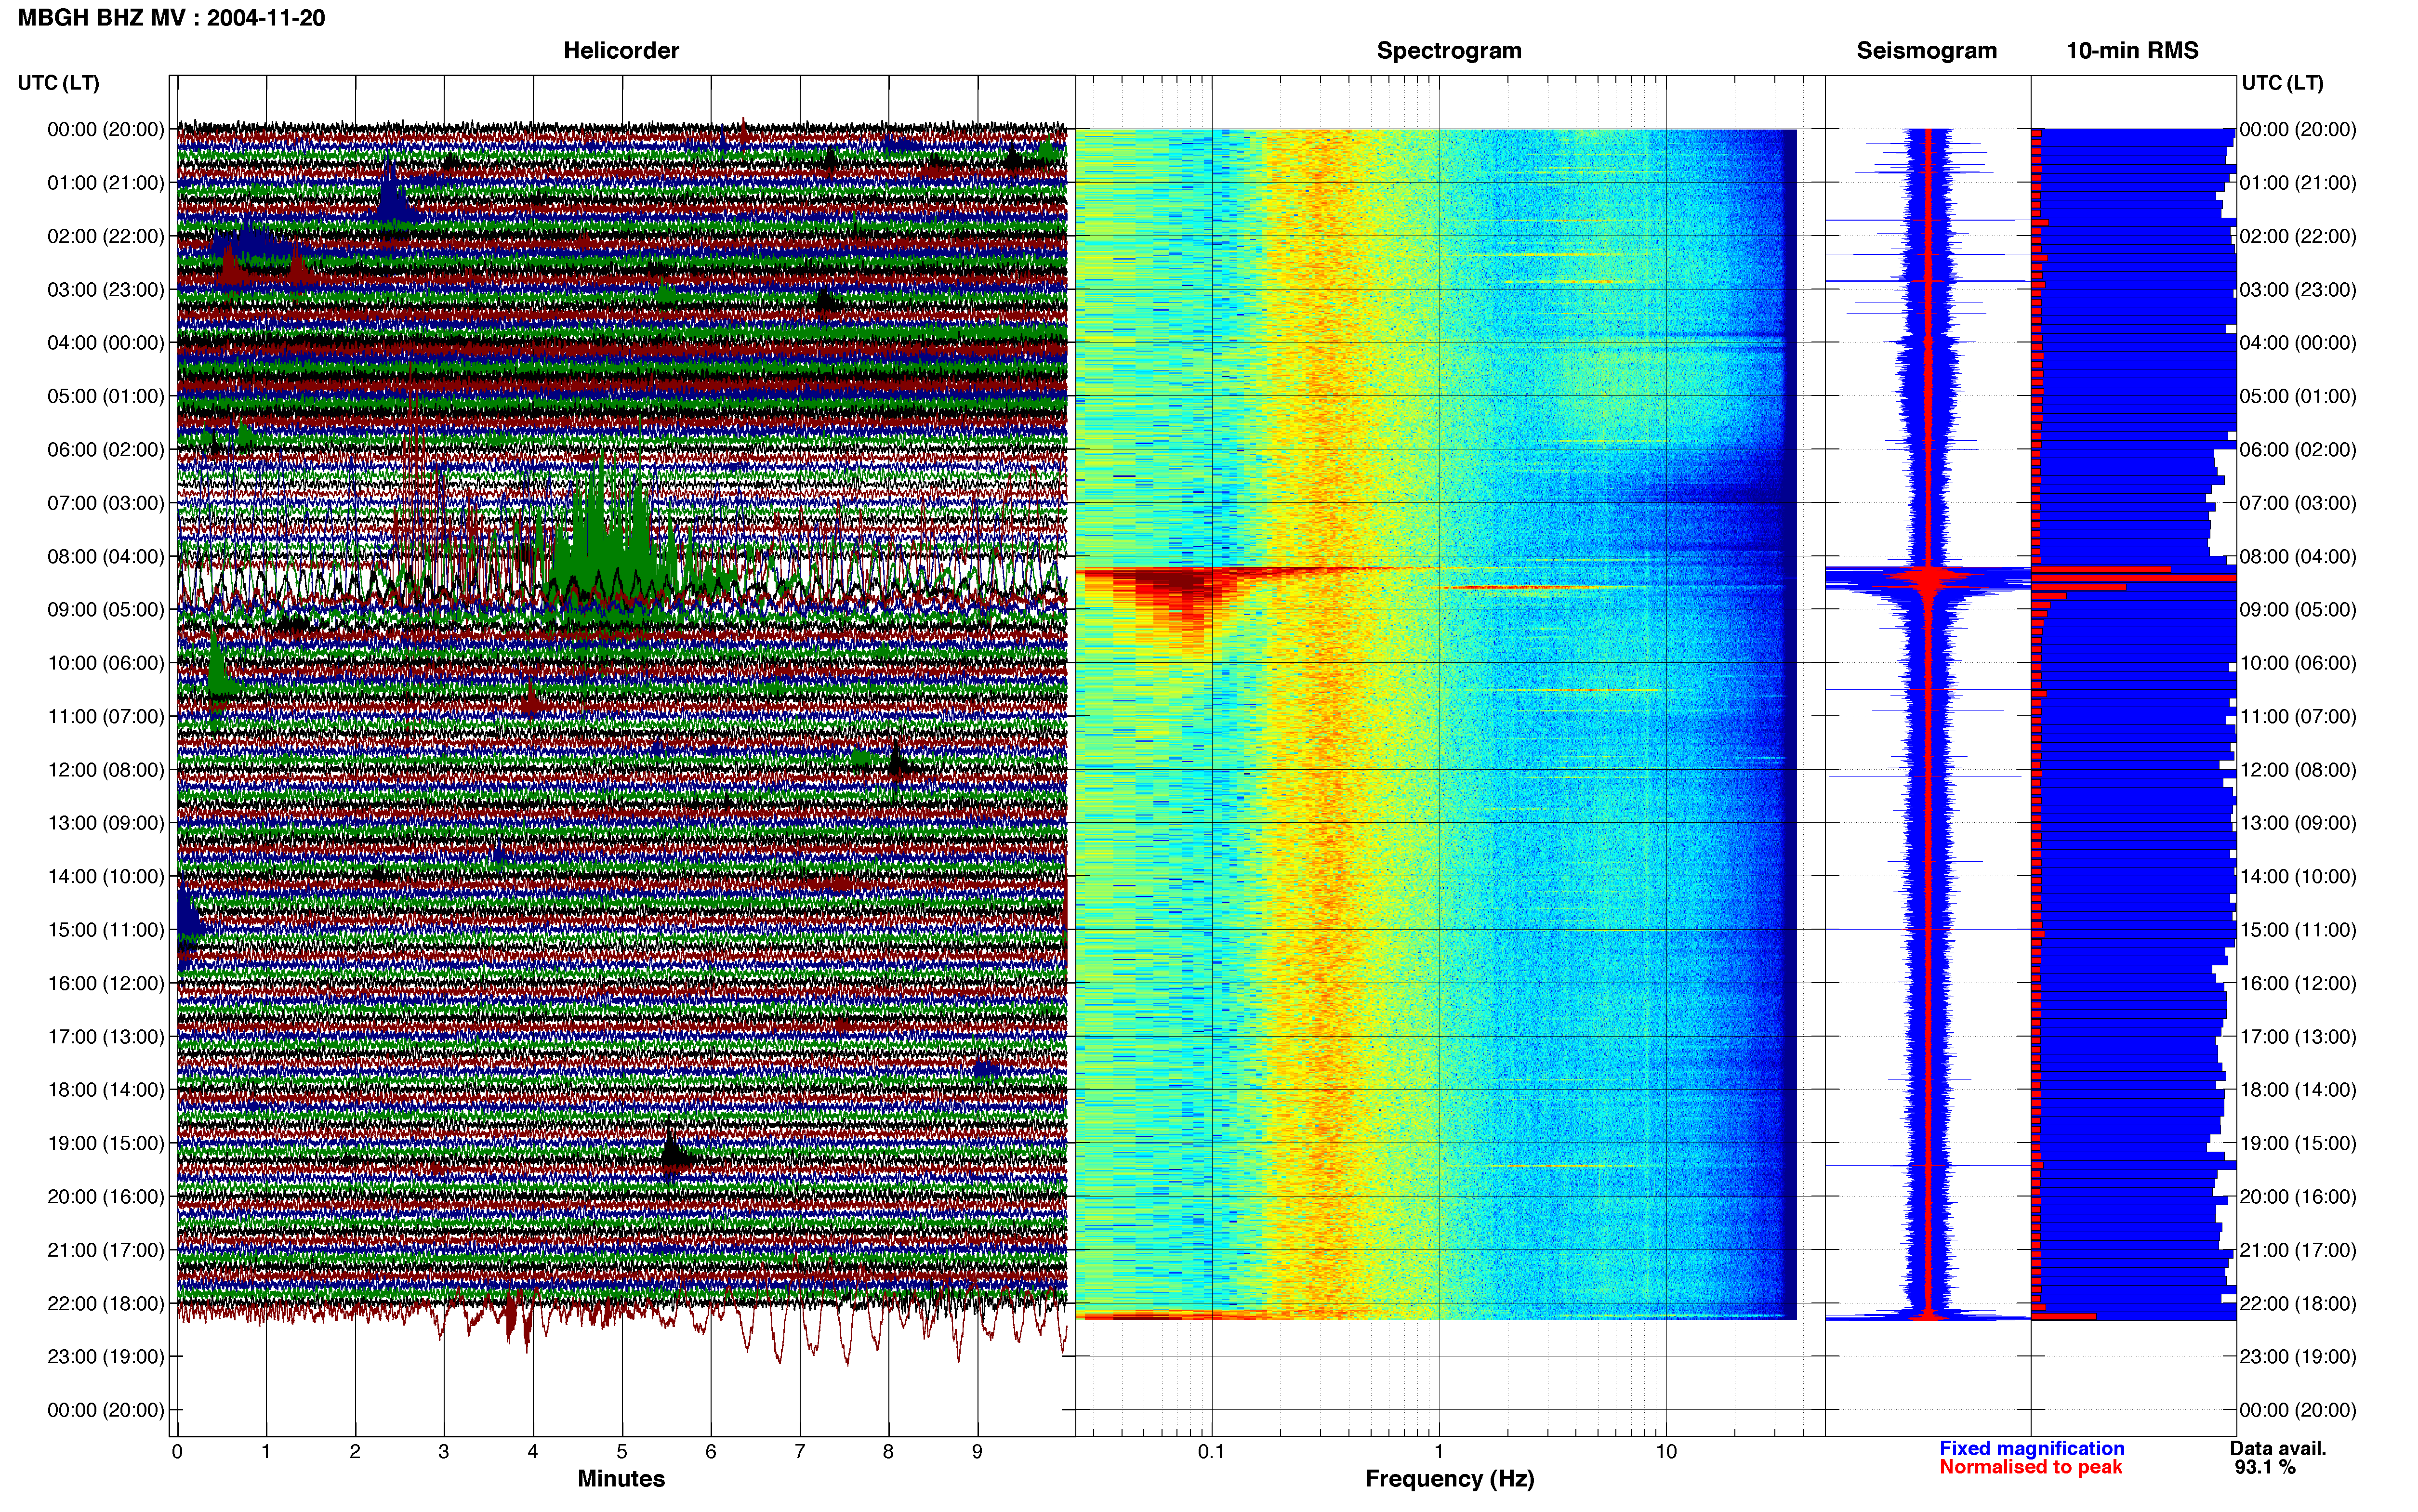This screenshot has height=1512, width=2418.
Task: Select the Helicorder panel heading
Action: (x=621, y=50)
